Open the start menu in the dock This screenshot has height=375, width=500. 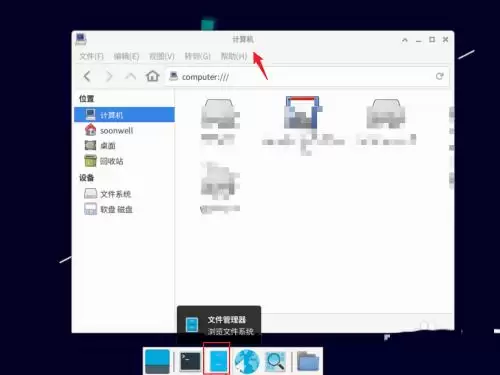pos(157,361)
